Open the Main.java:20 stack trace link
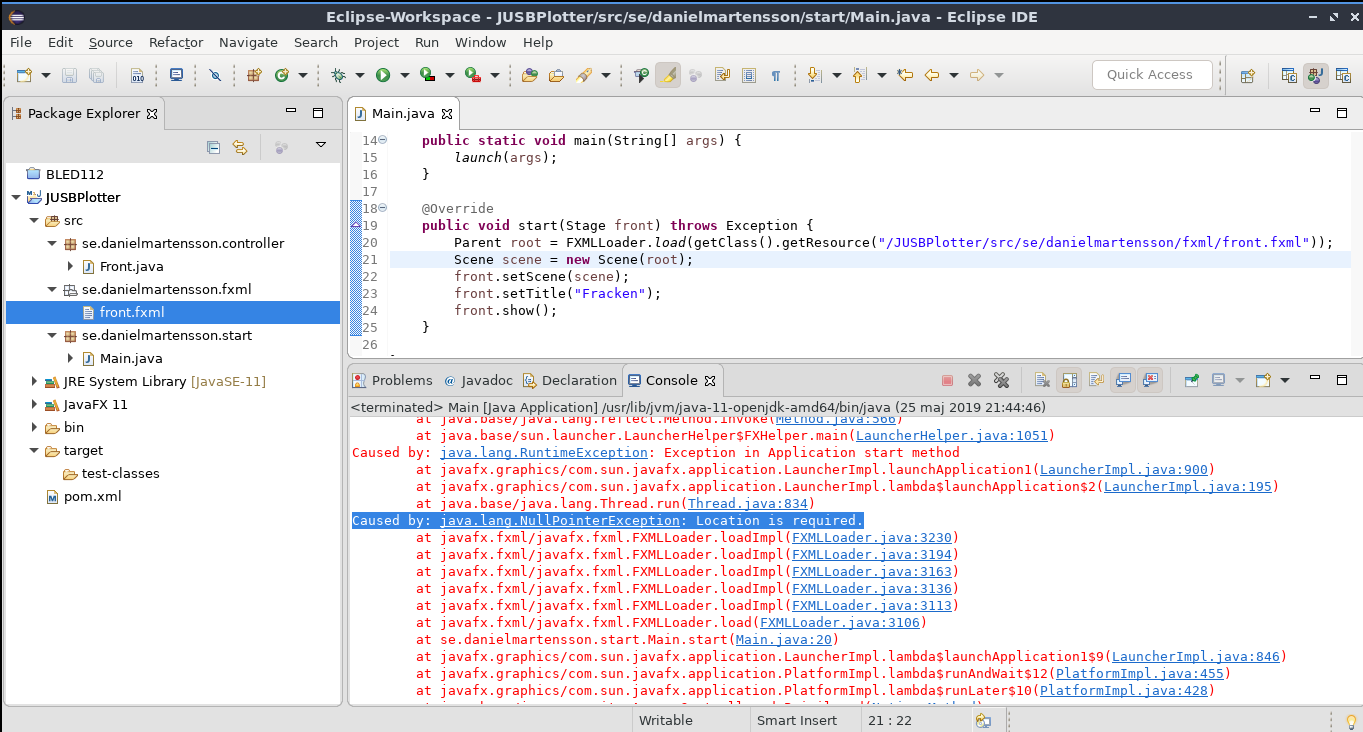This screenshot has height=732, width=1363. click(x=785, y=640)
